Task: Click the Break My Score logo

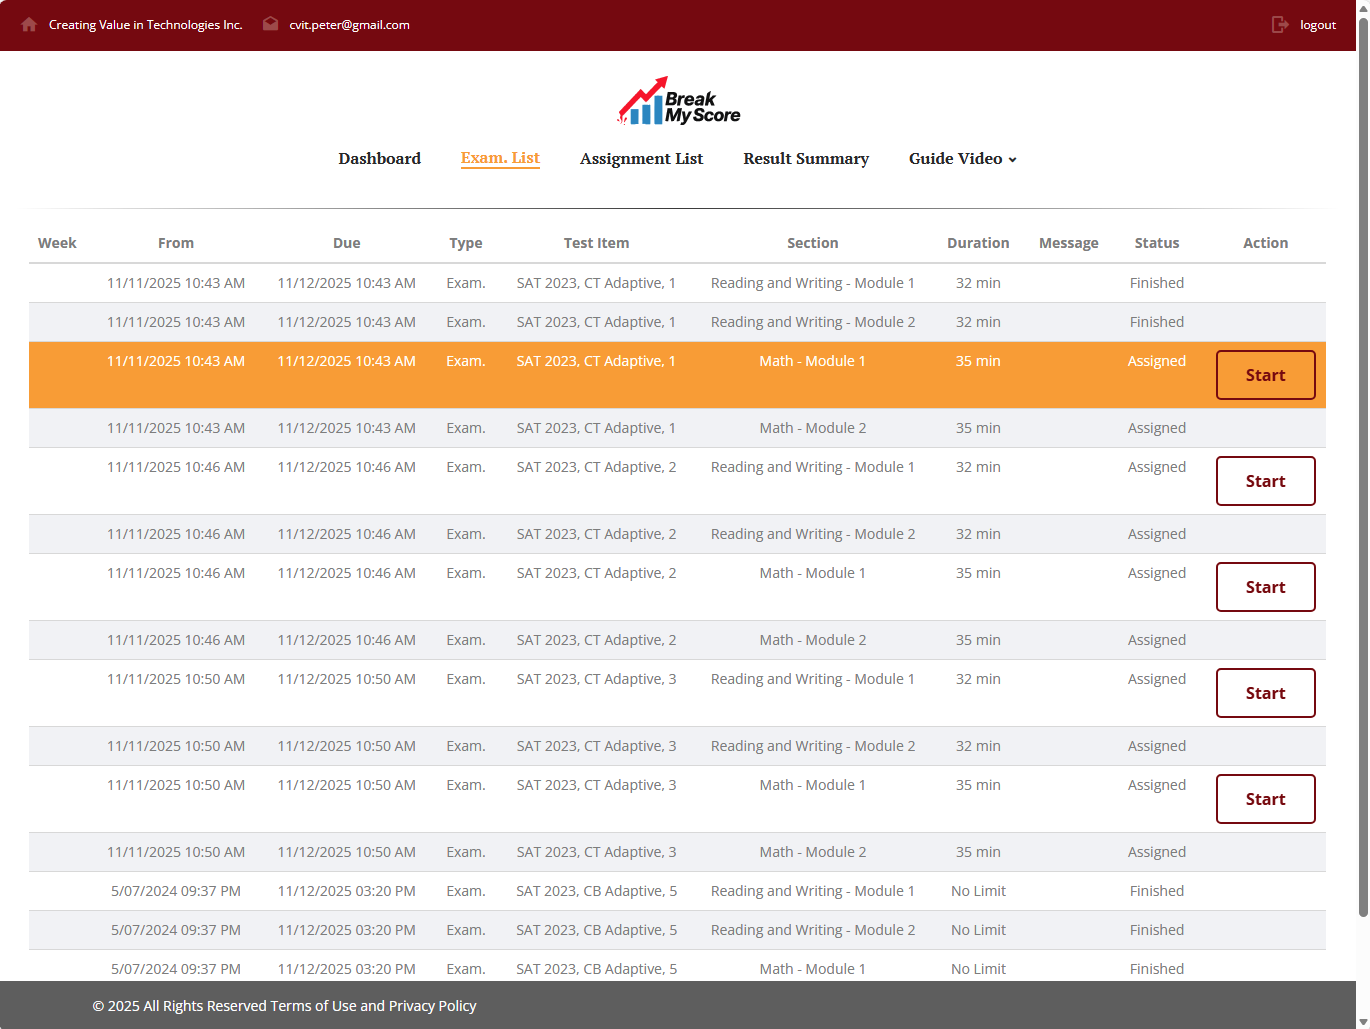Action: tap(679, 102)
